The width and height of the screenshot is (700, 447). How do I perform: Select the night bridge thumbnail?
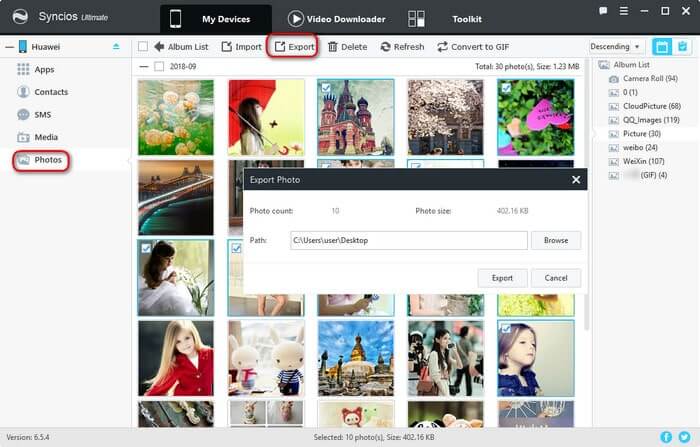pos(176,197)
